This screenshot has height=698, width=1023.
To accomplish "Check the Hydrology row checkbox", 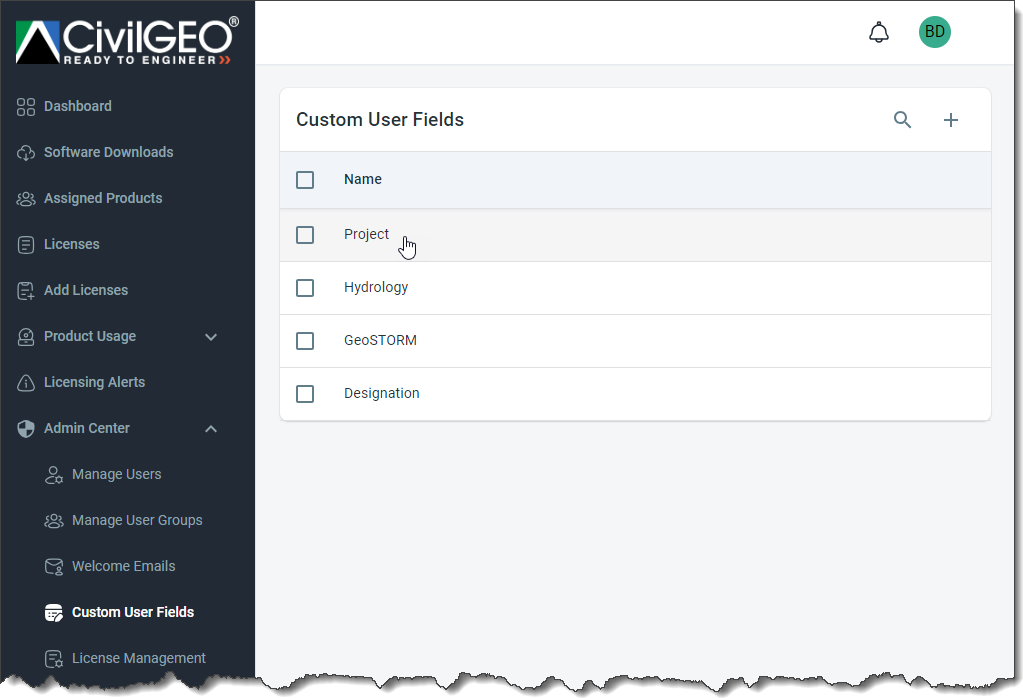I will (x=305, y=288).
